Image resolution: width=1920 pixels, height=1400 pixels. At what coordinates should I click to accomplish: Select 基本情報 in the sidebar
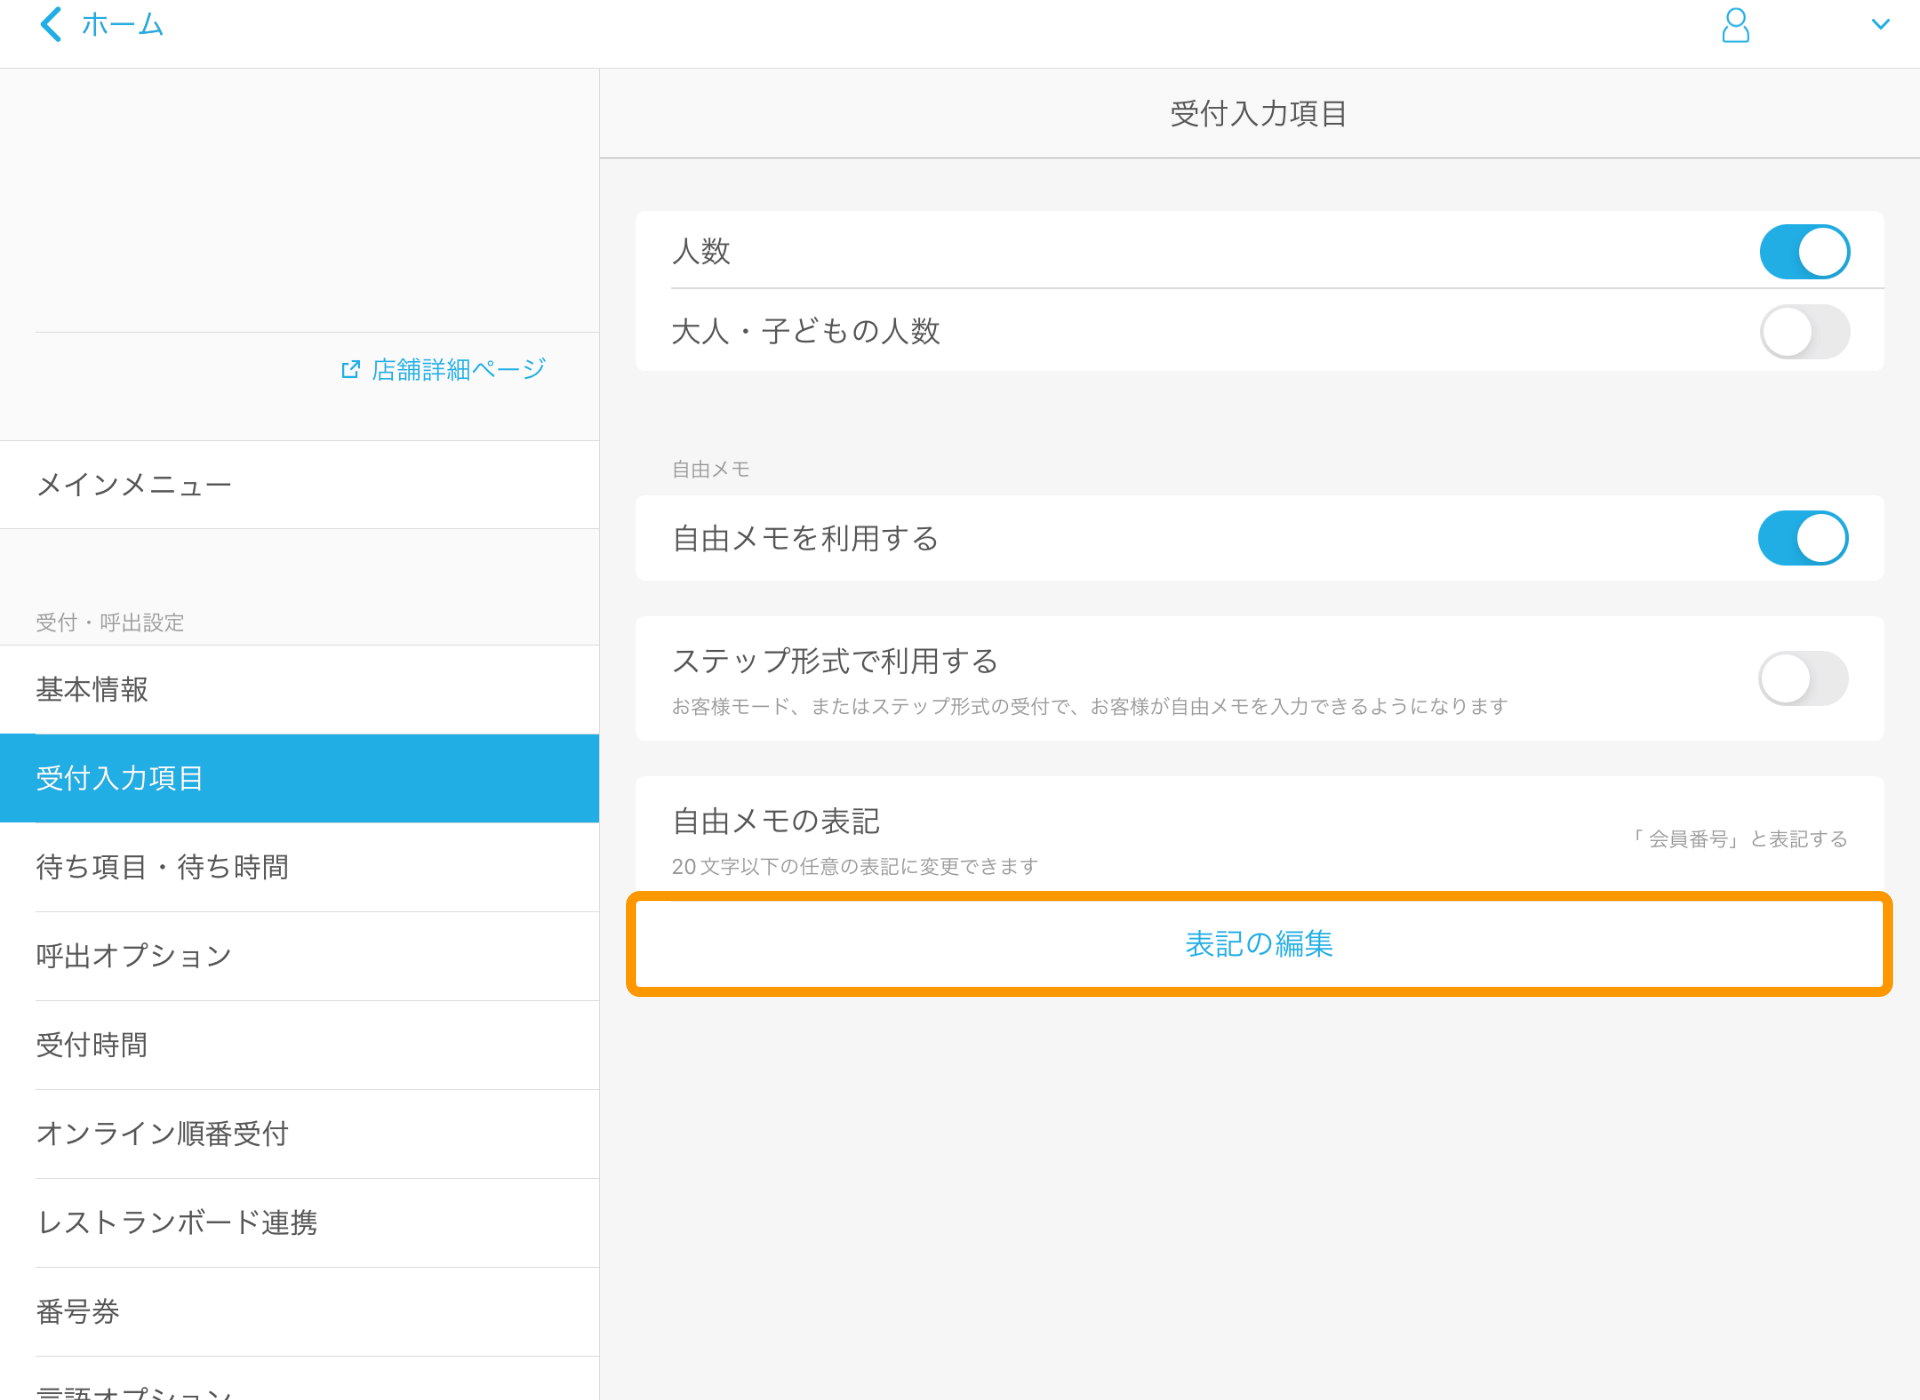pyautogui.click(x=300, y=690)
